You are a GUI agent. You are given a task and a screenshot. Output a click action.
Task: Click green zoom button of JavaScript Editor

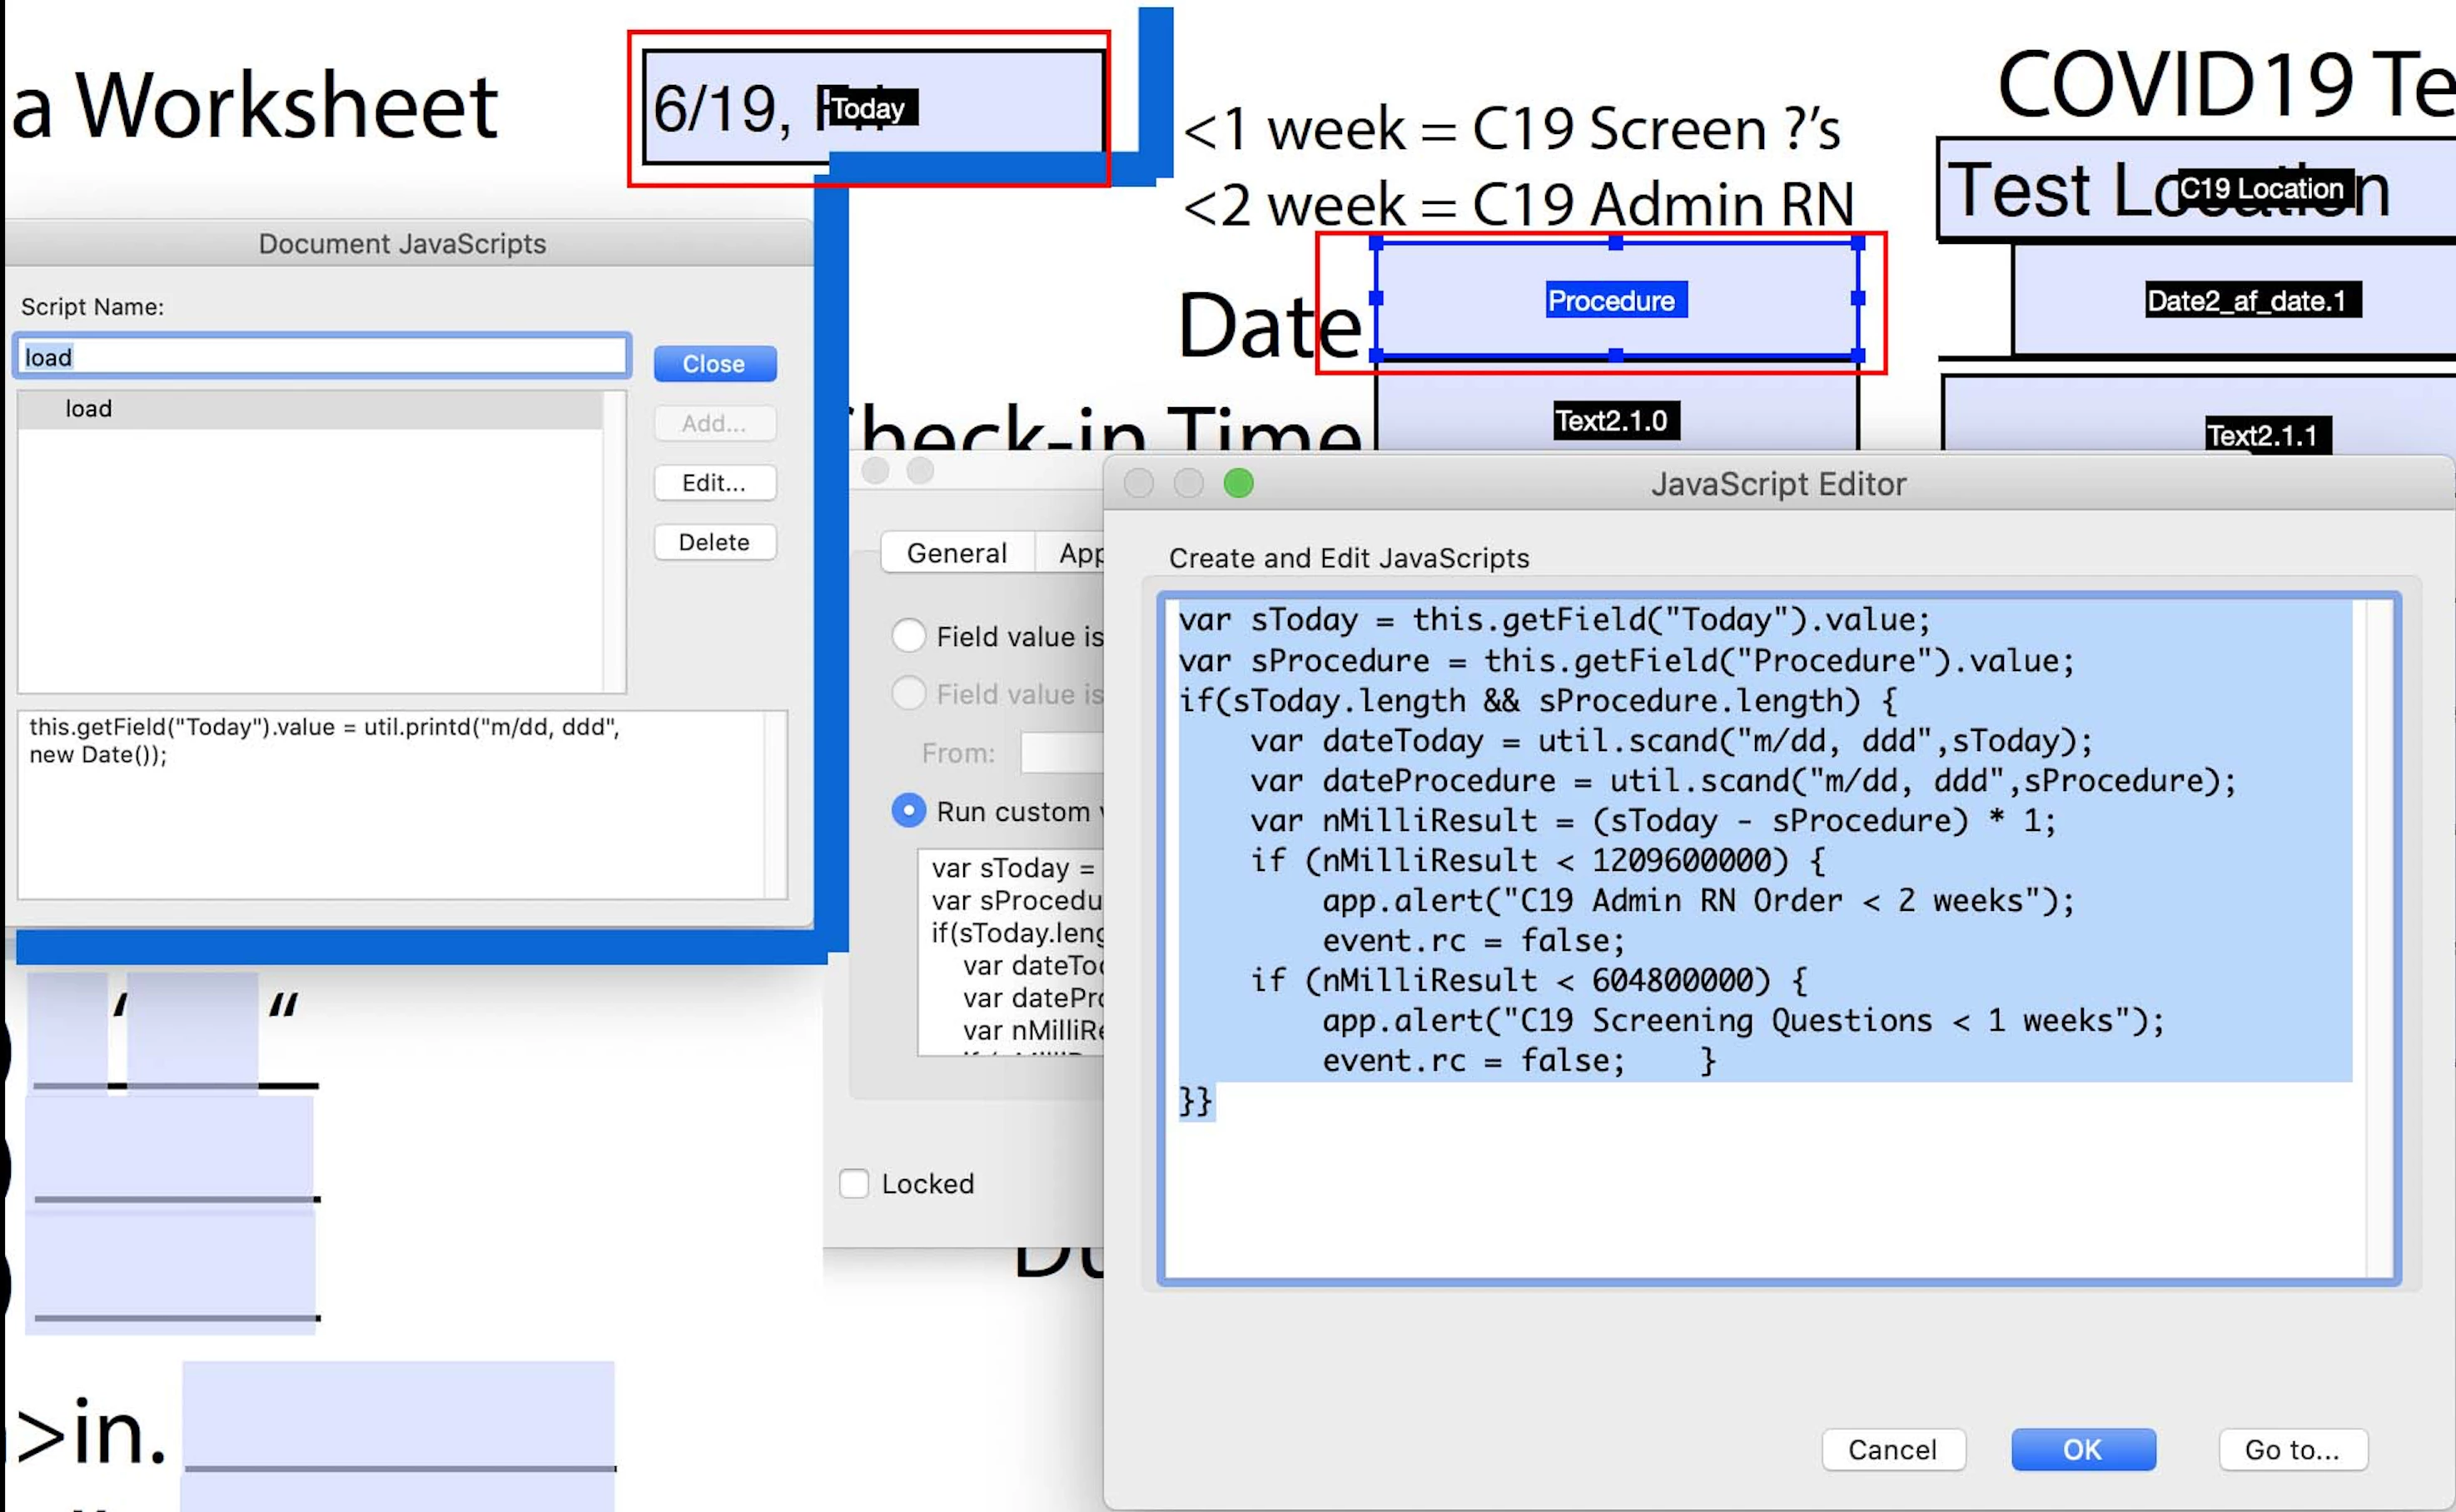click(1238, 484)
